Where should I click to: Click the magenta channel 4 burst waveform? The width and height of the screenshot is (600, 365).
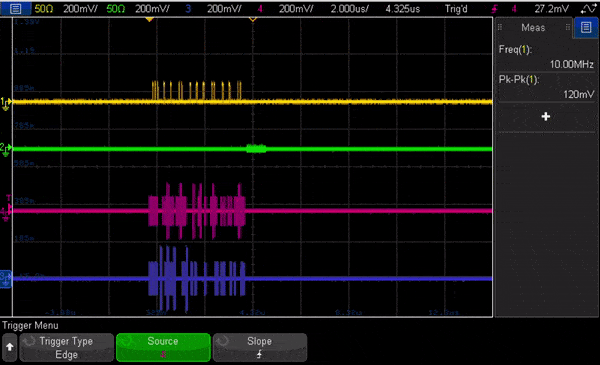click(197, 211)
